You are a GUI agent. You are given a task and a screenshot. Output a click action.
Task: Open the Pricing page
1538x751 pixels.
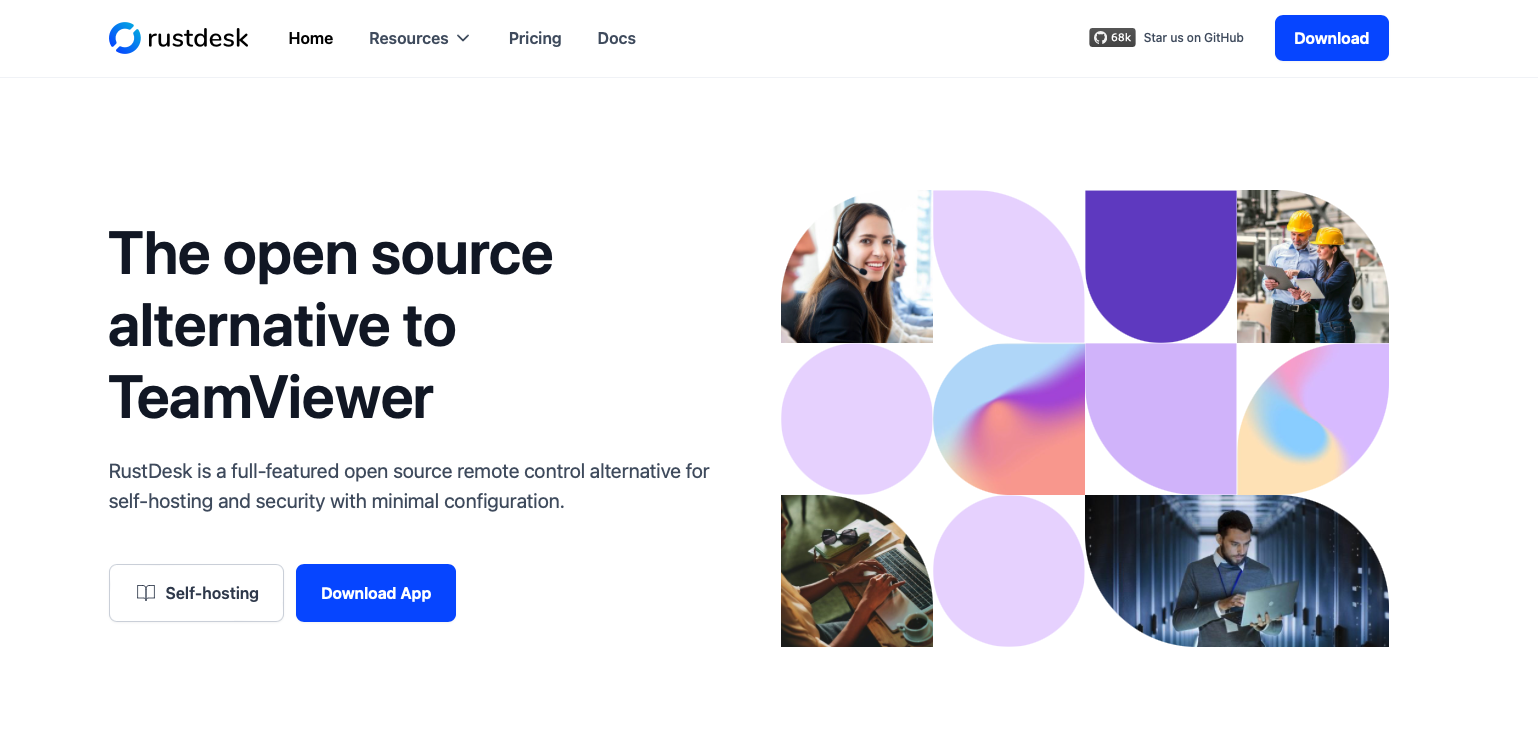tap(535, 38)
